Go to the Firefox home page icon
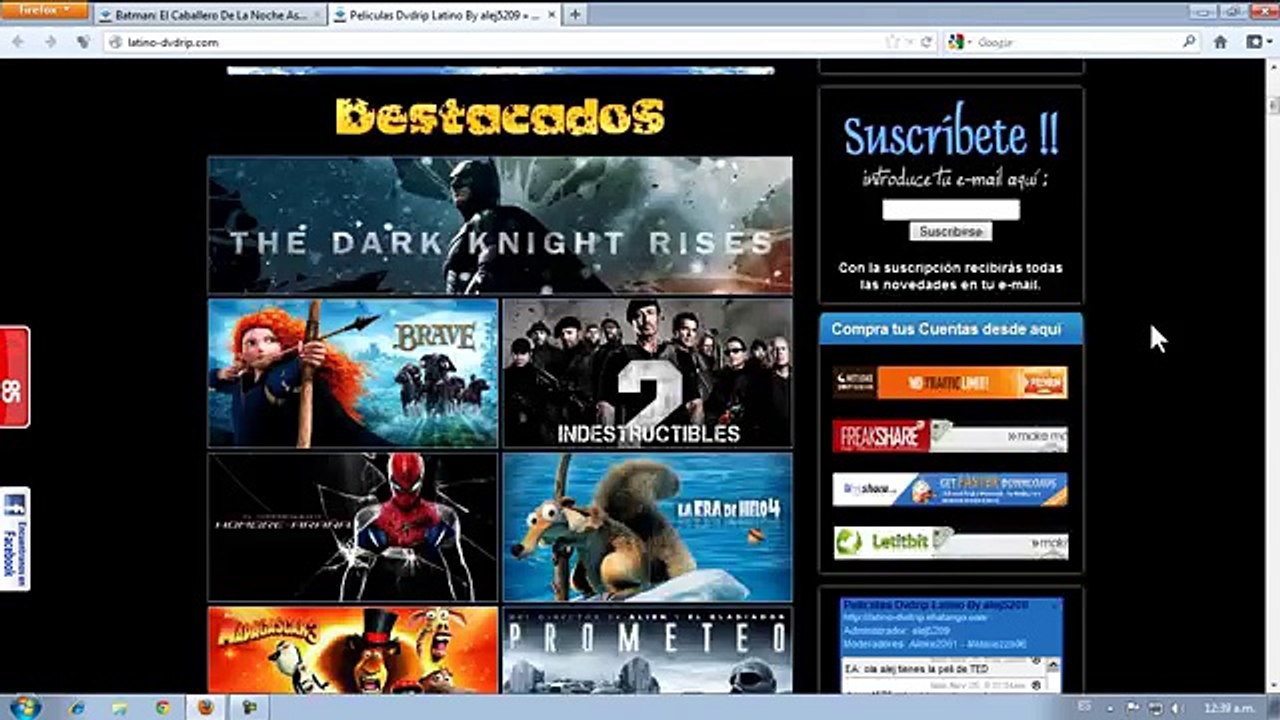This screenshot has height=720, width=1280. click(1220, 42)
